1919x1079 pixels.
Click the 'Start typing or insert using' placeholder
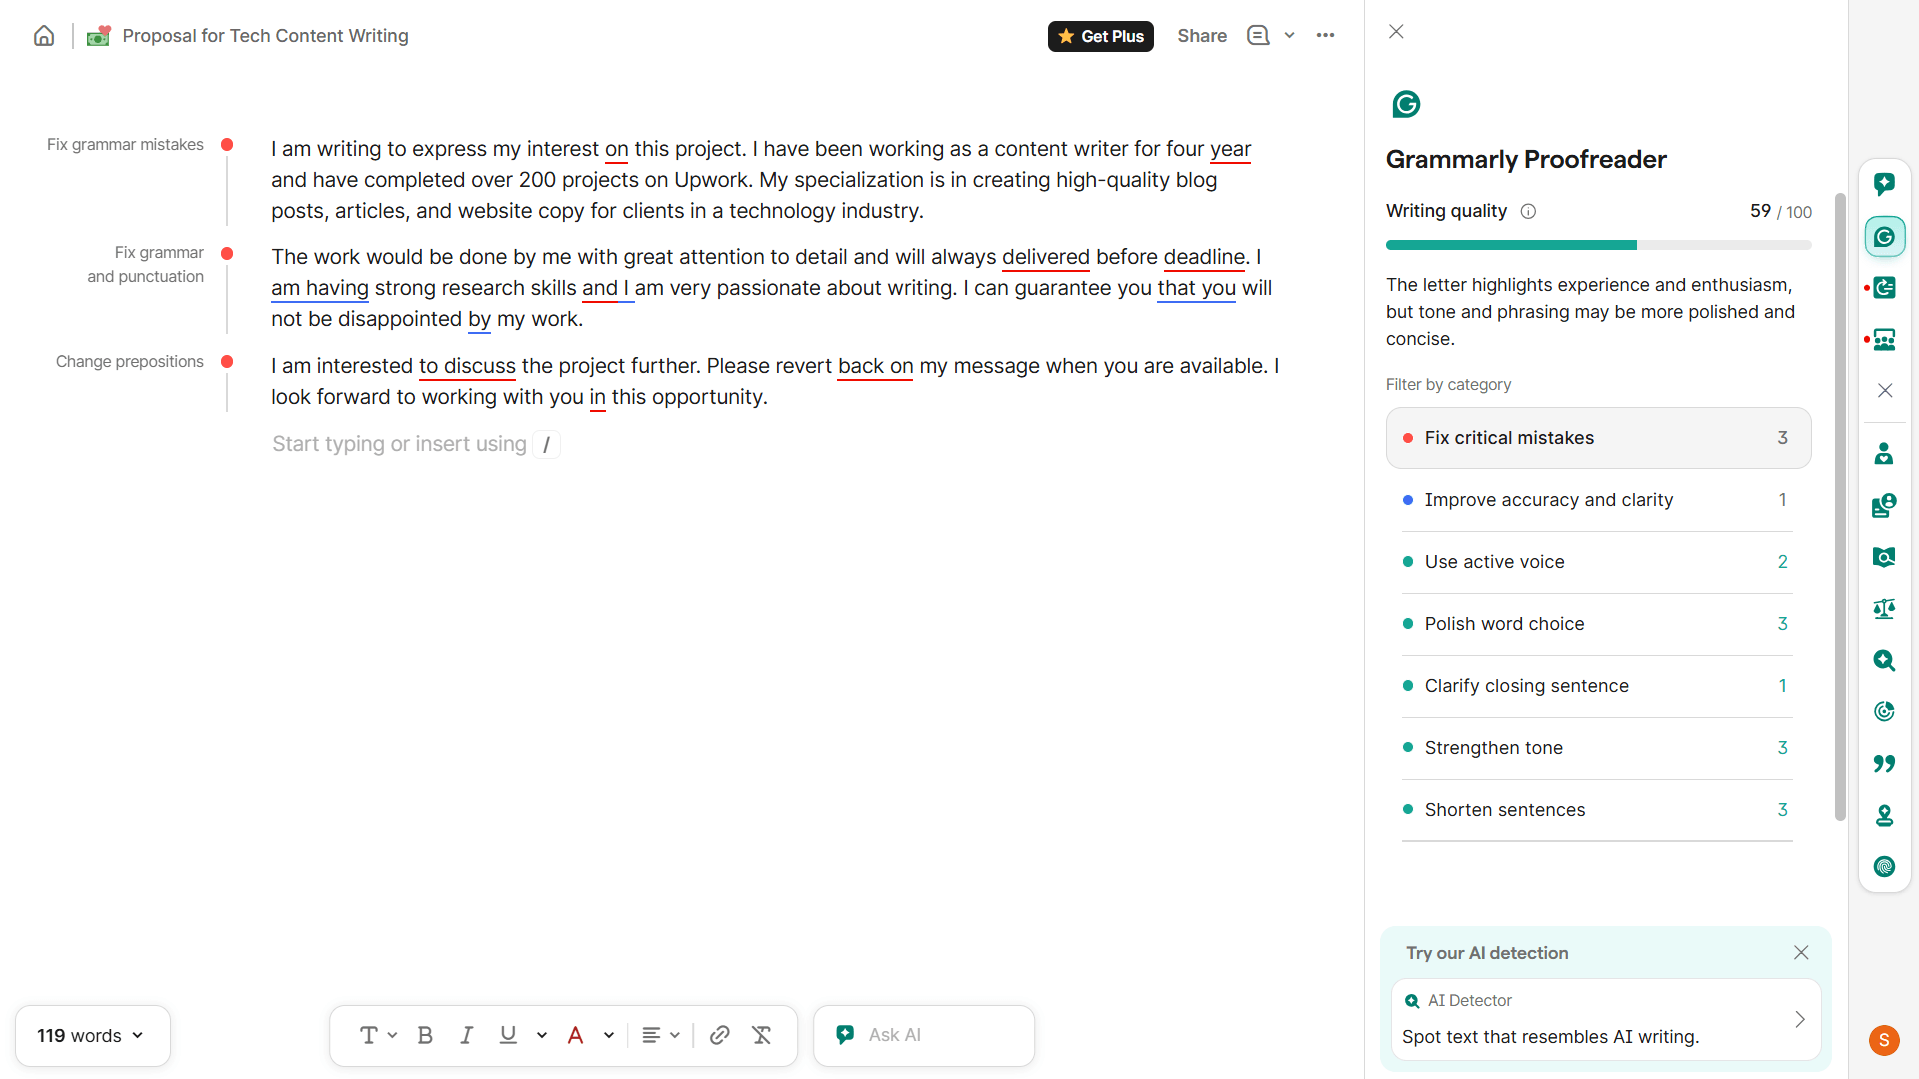pos(399,444)
